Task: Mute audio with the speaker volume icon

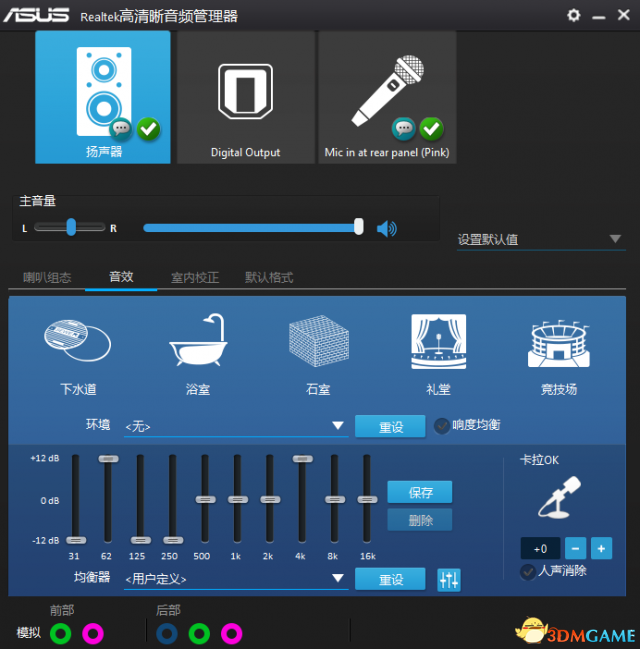Action: point(386,229)
